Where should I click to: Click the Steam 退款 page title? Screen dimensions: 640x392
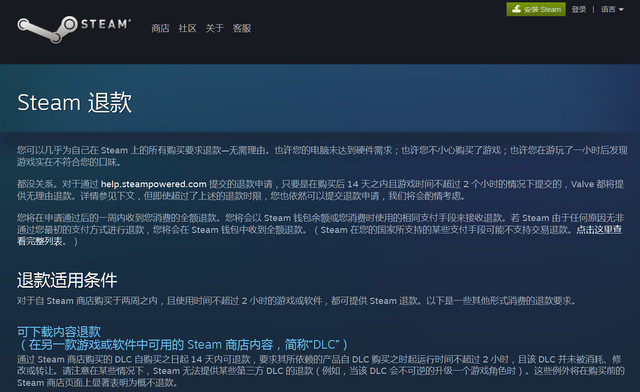coord(75,102)
